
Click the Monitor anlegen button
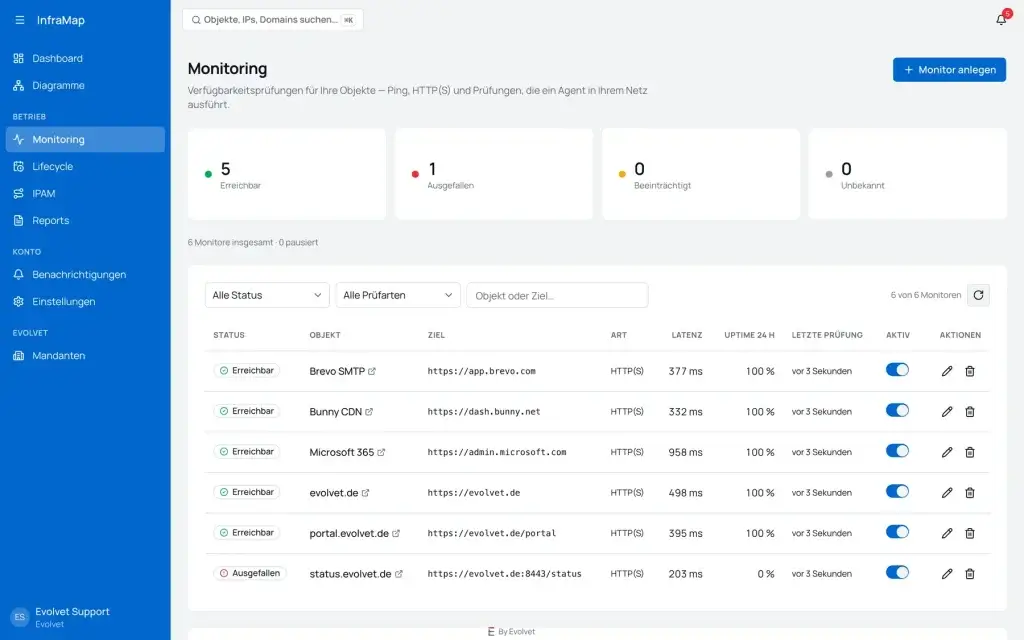pos(949,70)
